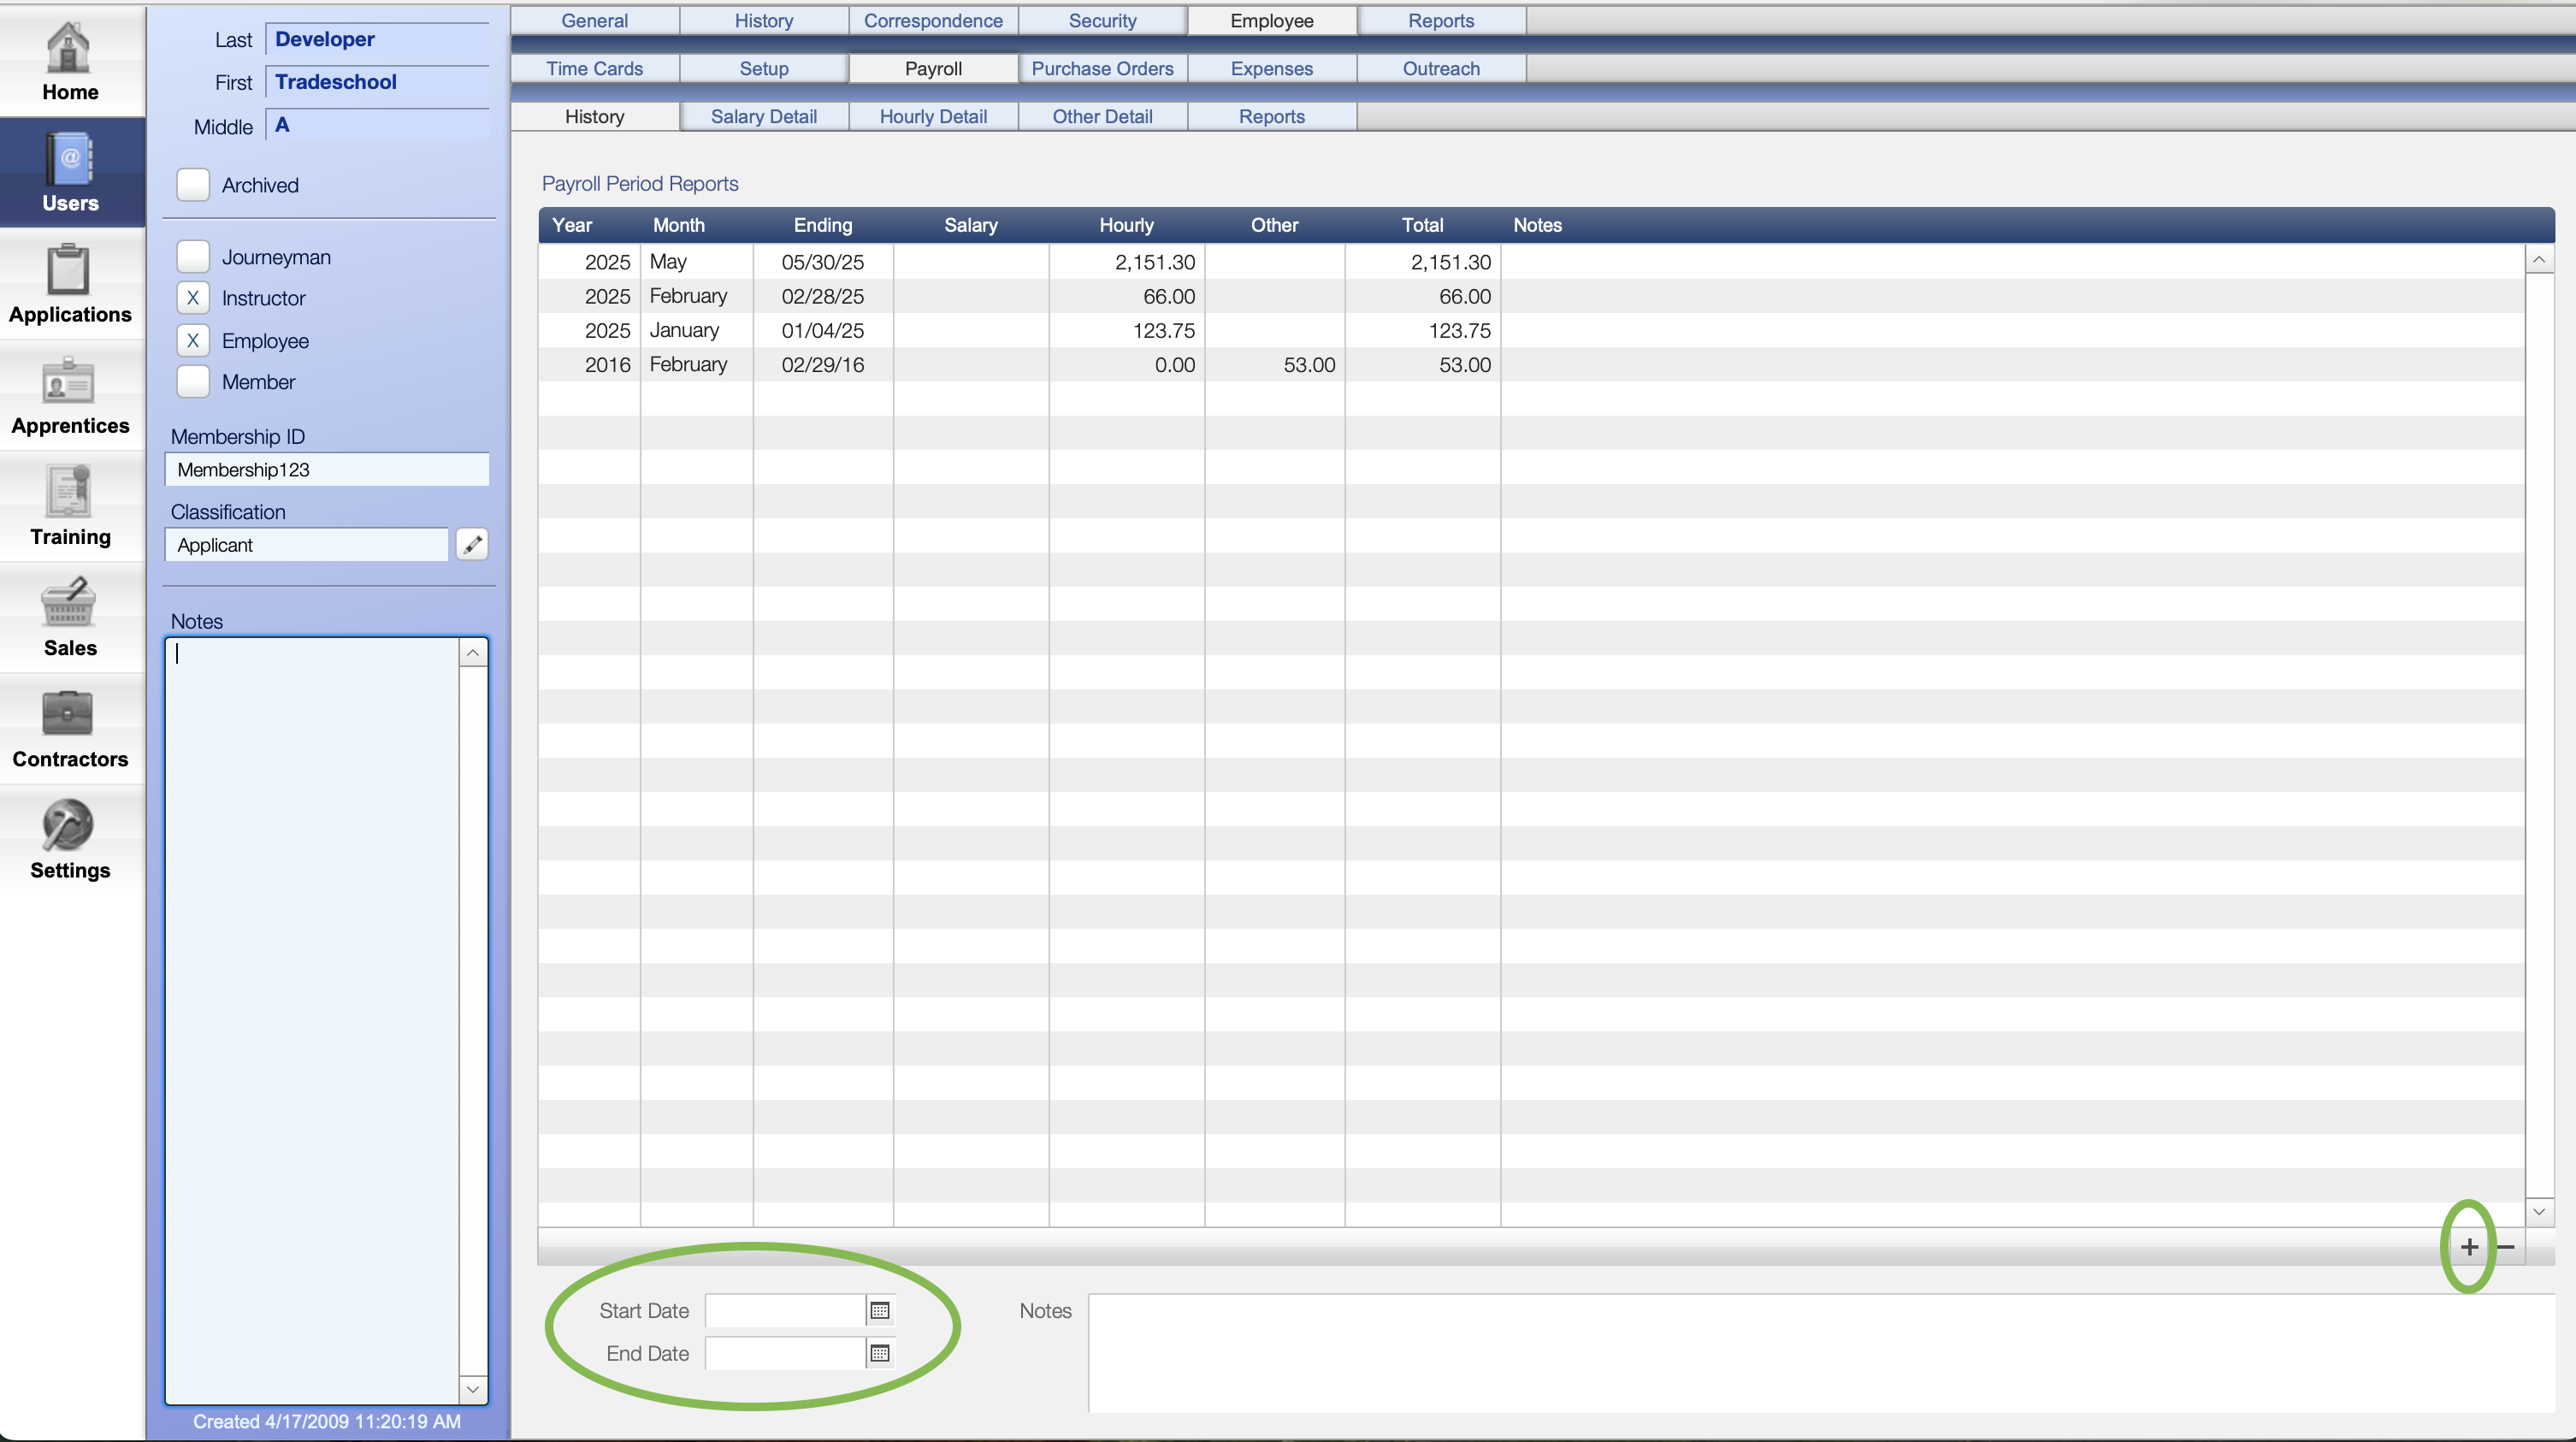The height and width of the screenshot is (1442, 2576).
Task: Click the Middle name field
Action: [377, 126]
